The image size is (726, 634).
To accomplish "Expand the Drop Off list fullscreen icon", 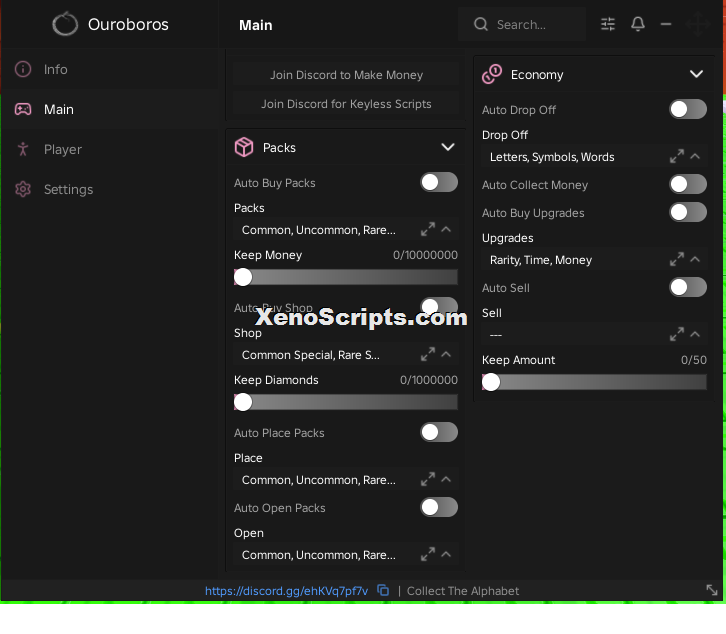I will (676, 157).
